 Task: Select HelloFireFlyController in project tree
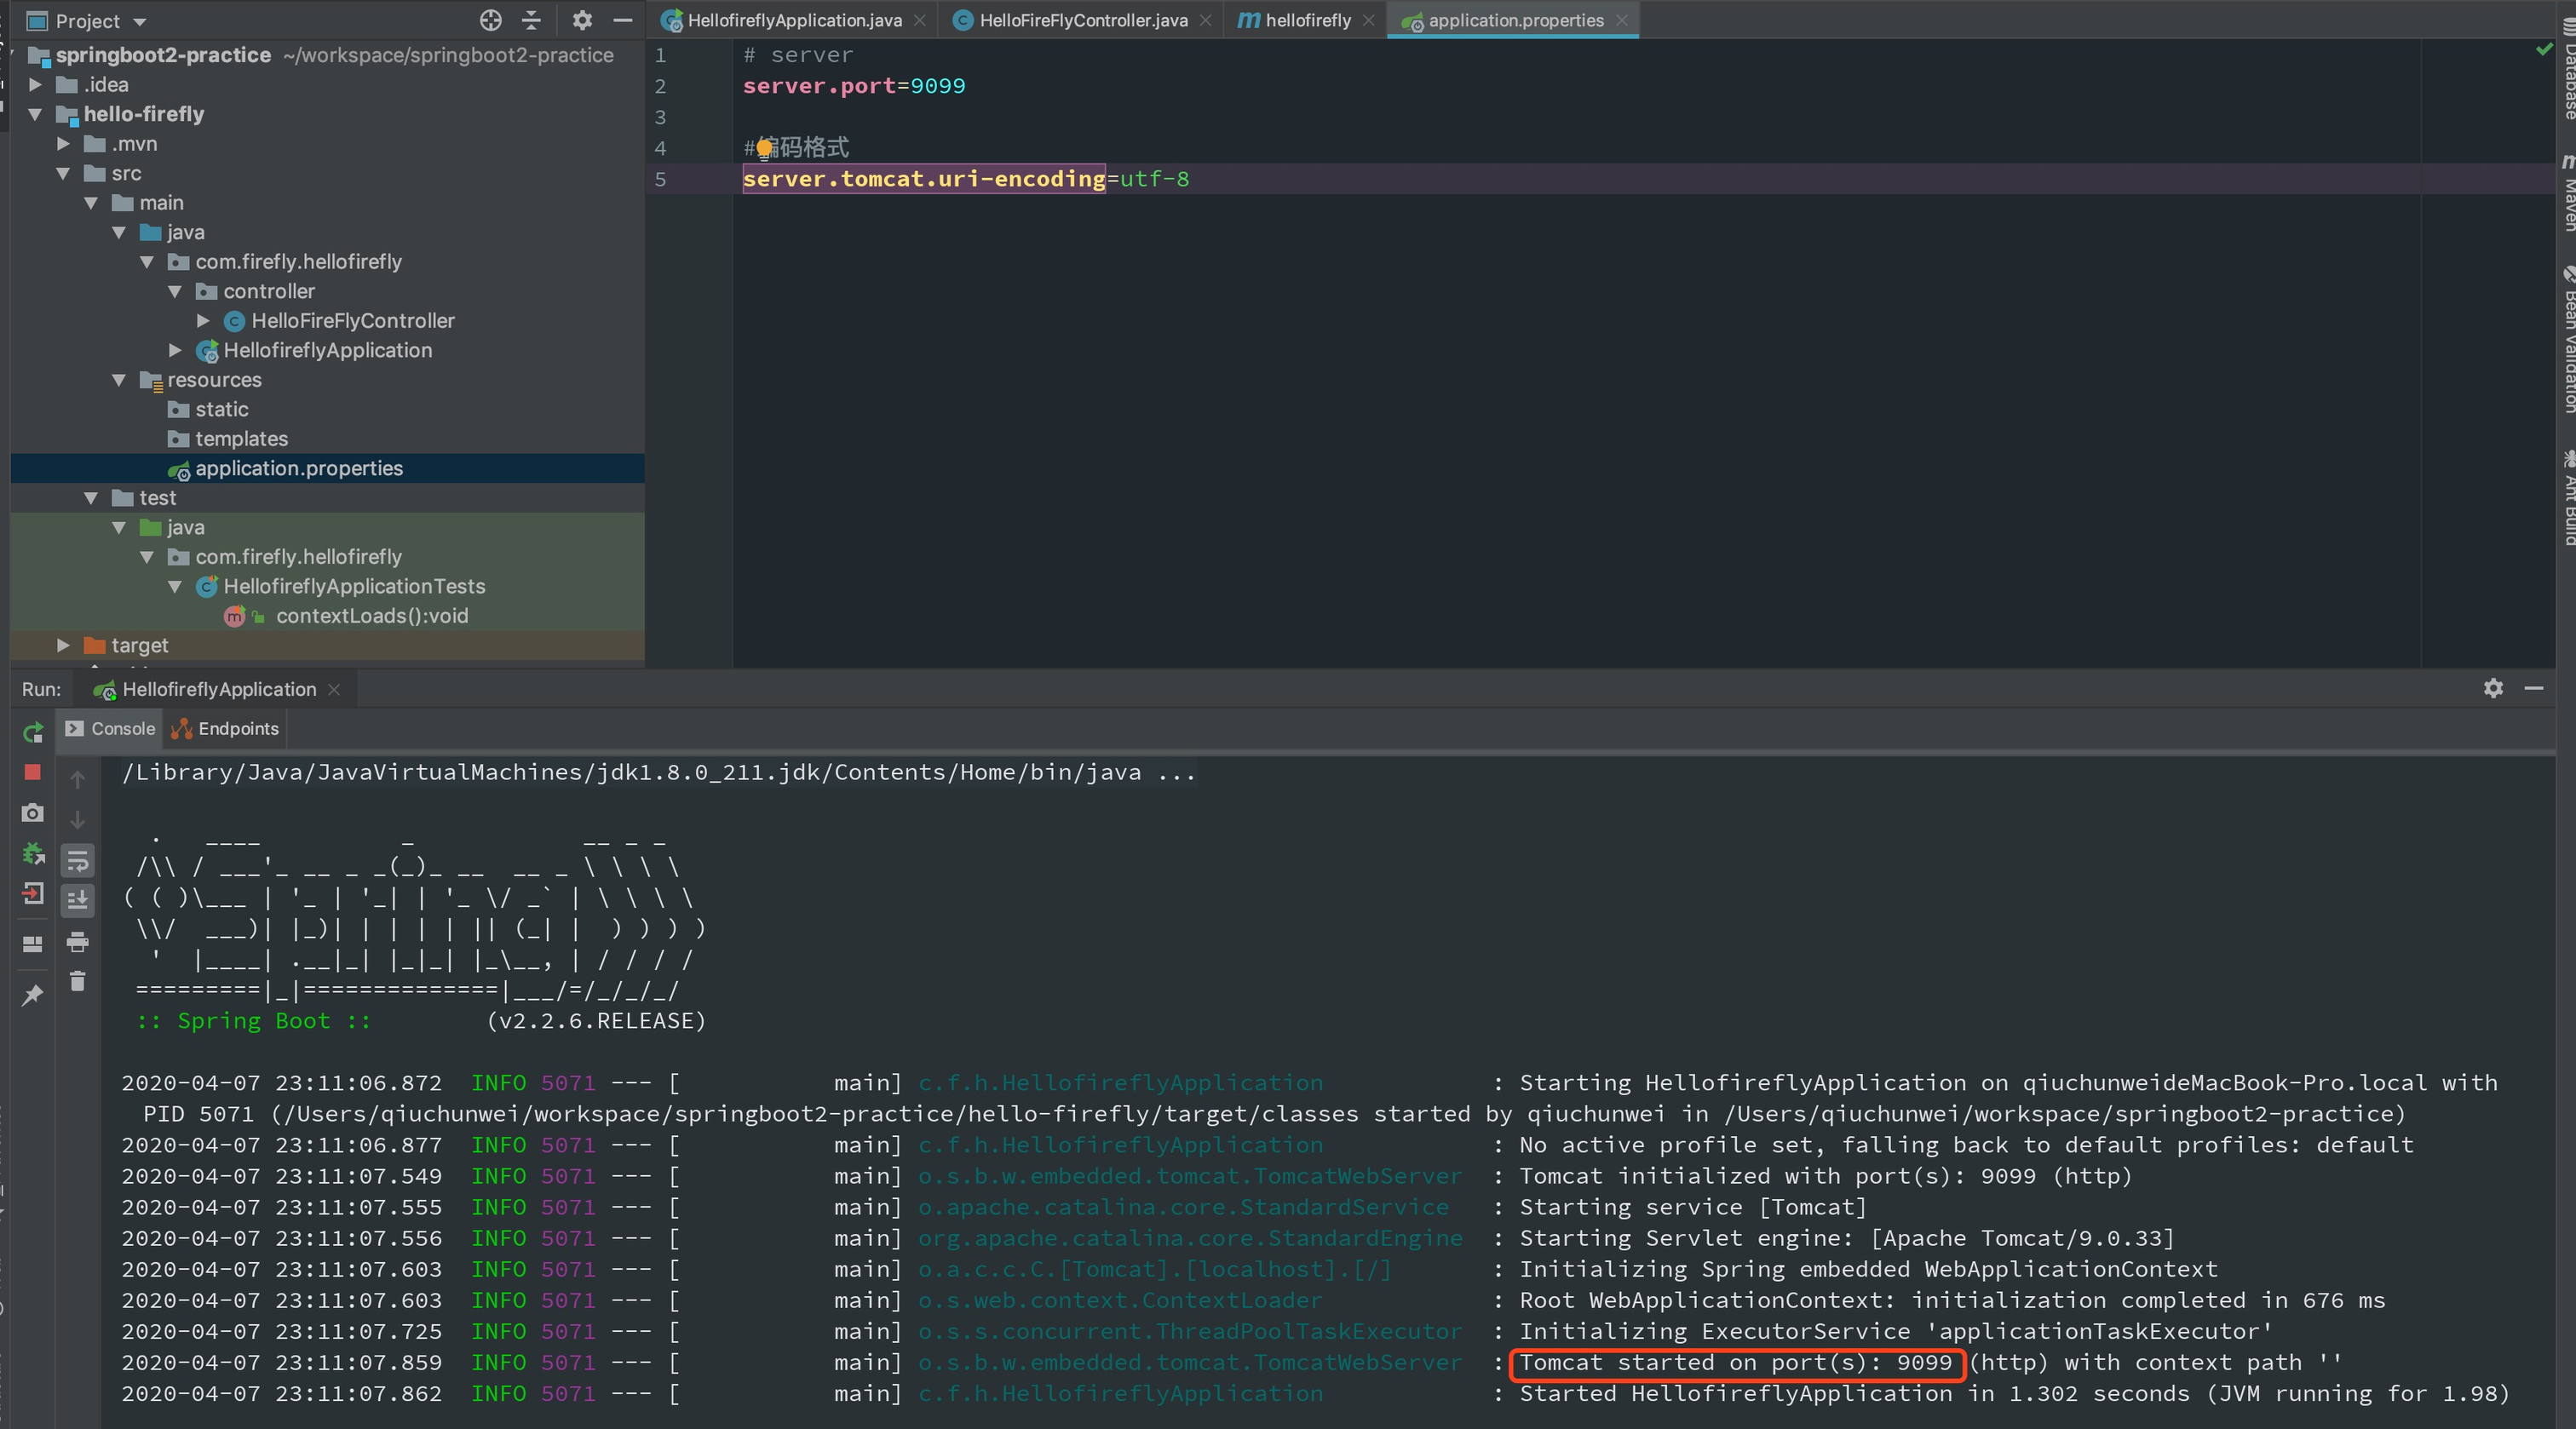point(352,321)
